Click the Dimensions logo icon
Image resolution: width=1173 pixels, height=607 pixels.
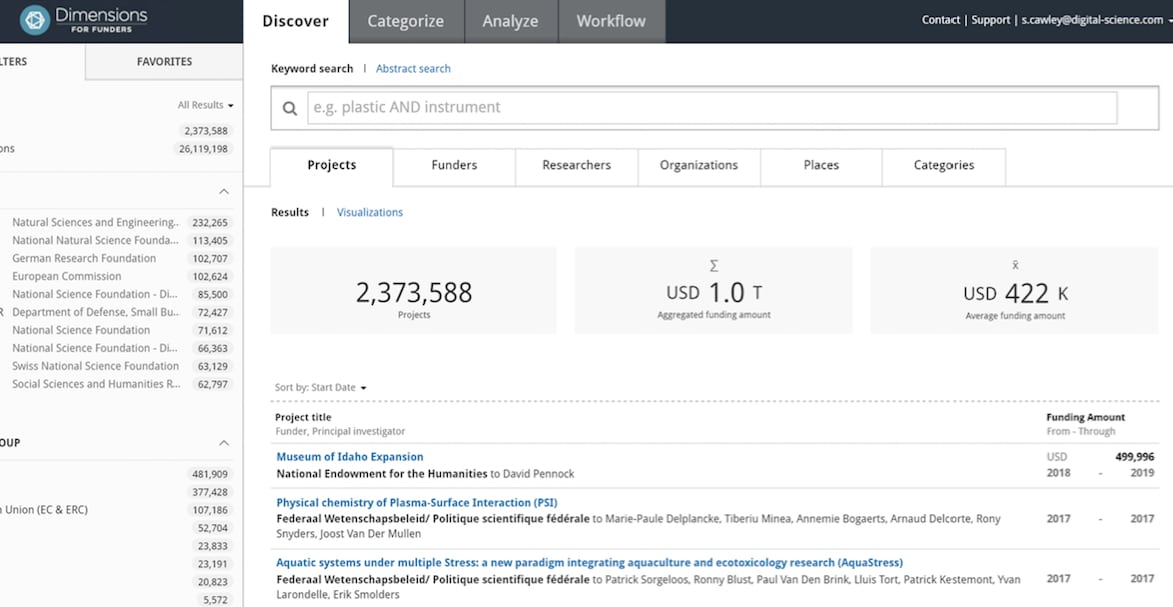click(35, 21)
